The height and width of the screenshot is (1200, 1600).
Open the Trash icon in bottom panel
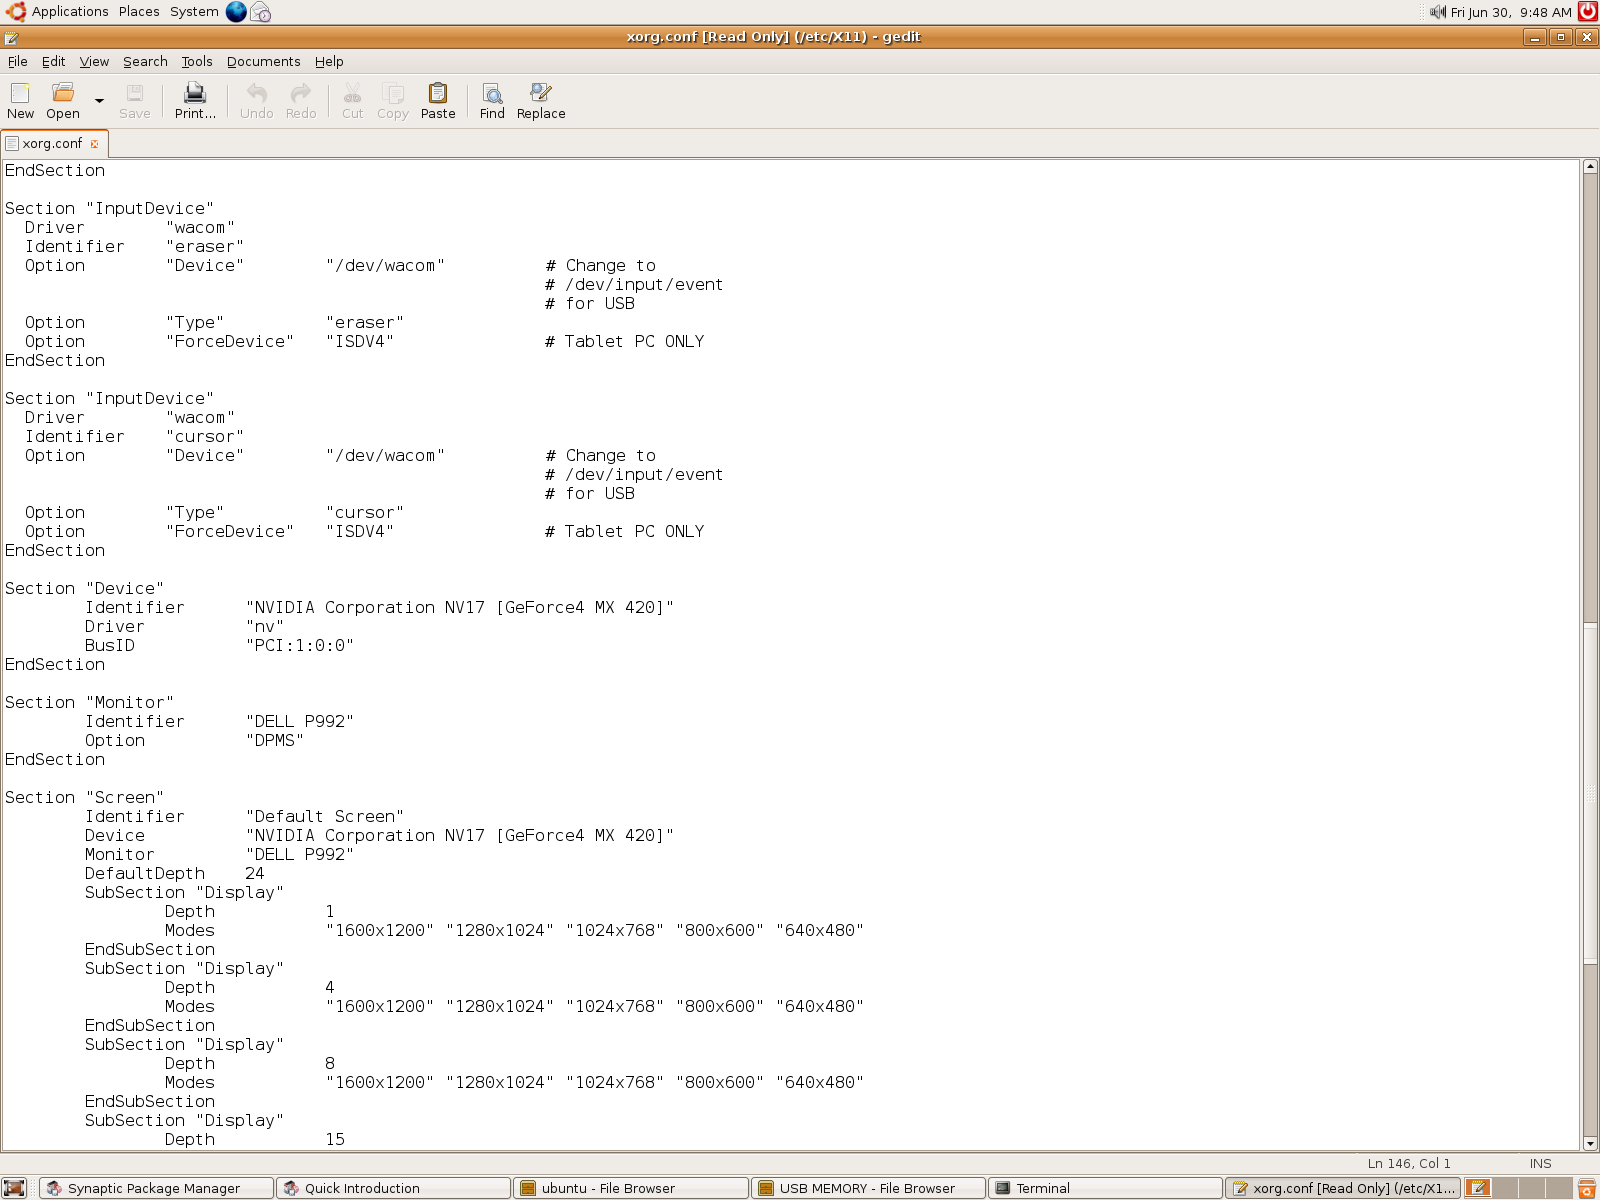(x=1587, y=1188)
